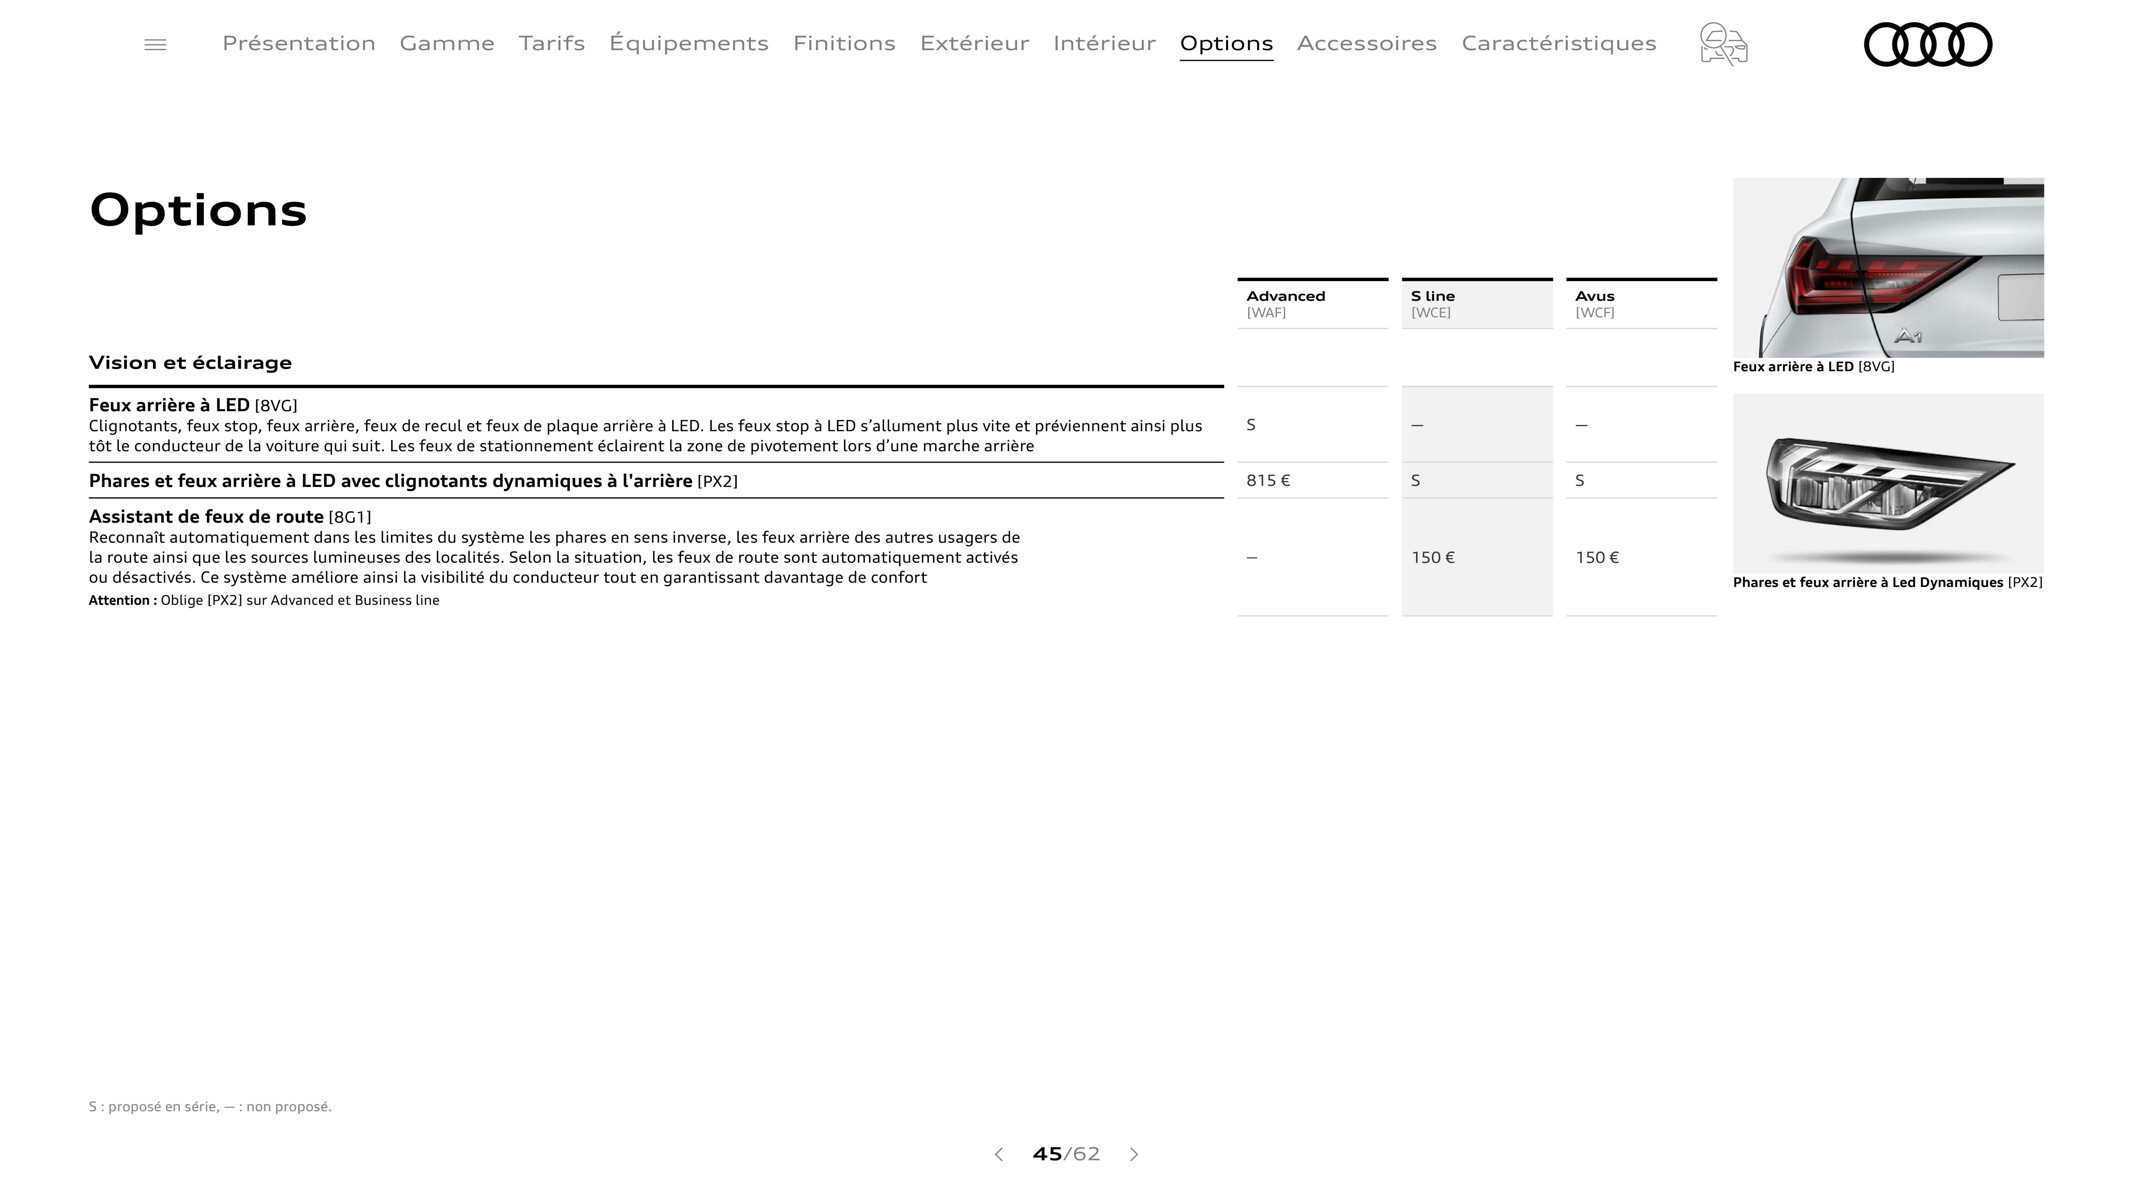The image size is (2133, 1200).
Task: Click the LED rear light photo
Action: 1888,268
